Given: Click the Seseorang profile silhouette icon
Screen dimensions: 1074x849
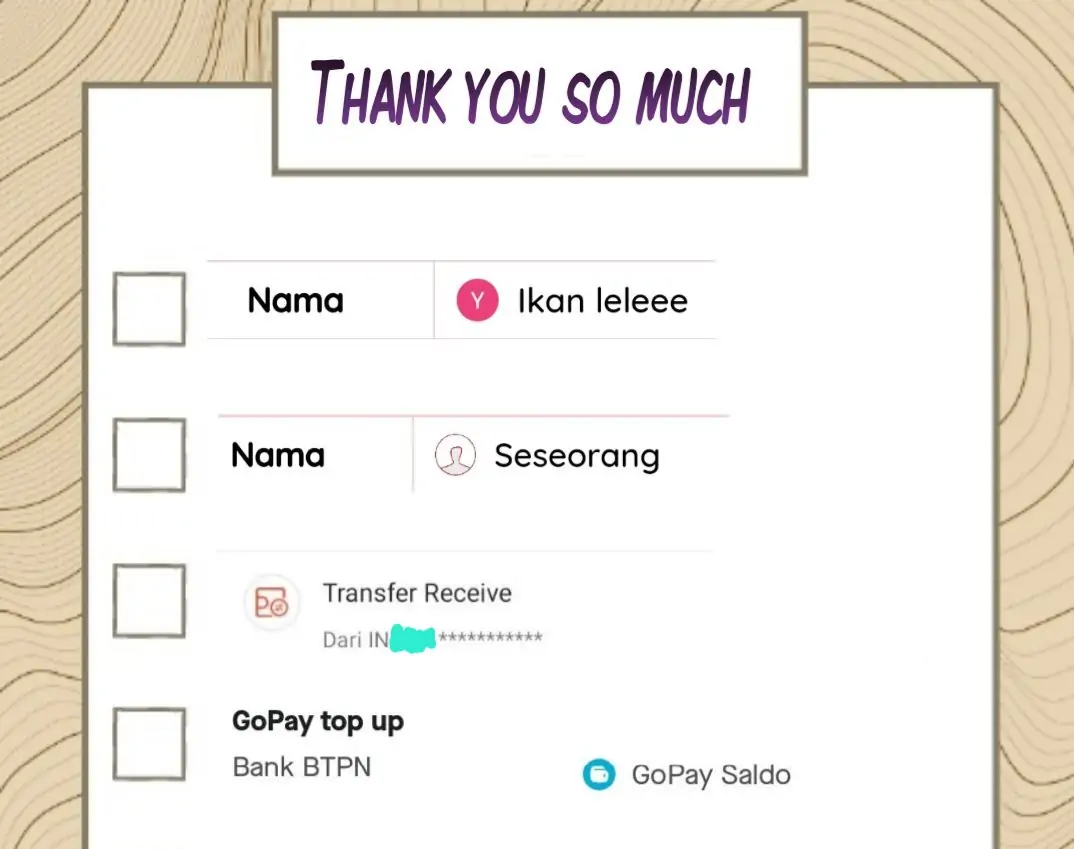Looking at the screenshot, I should click(x=455, y=455).
